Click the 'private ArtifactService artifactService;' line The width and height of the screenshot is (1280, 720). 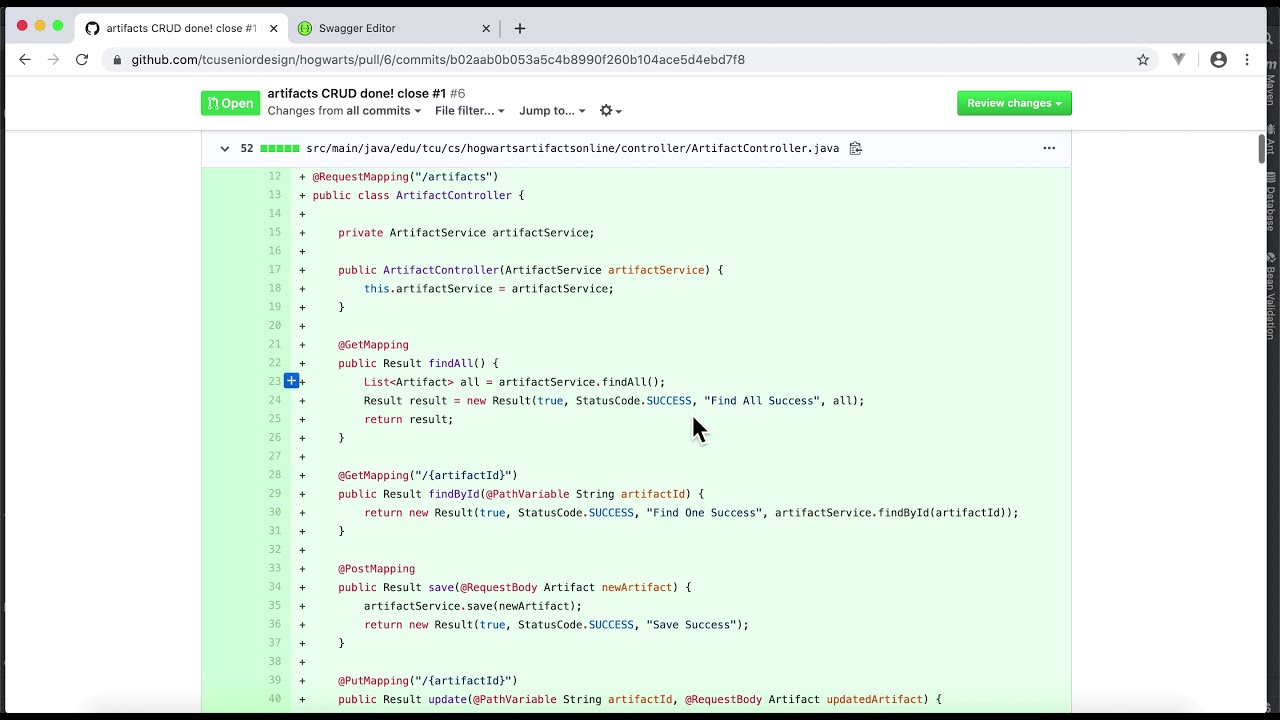click(466, 233)
